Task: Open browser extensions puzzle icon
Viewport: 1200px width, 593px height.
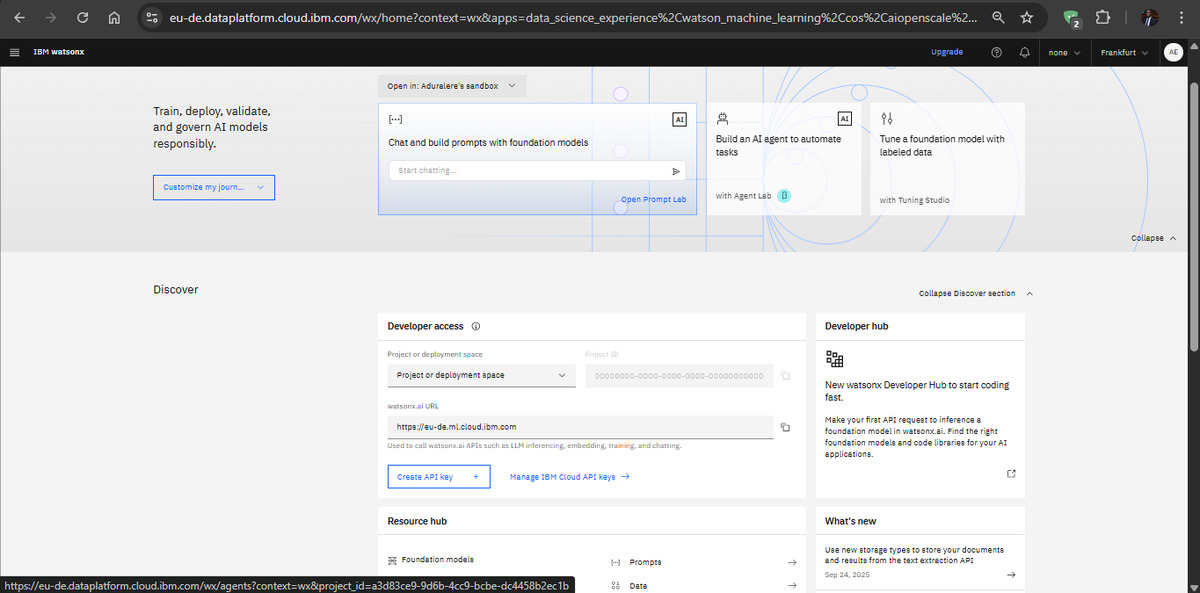Action: (1103, 17)
